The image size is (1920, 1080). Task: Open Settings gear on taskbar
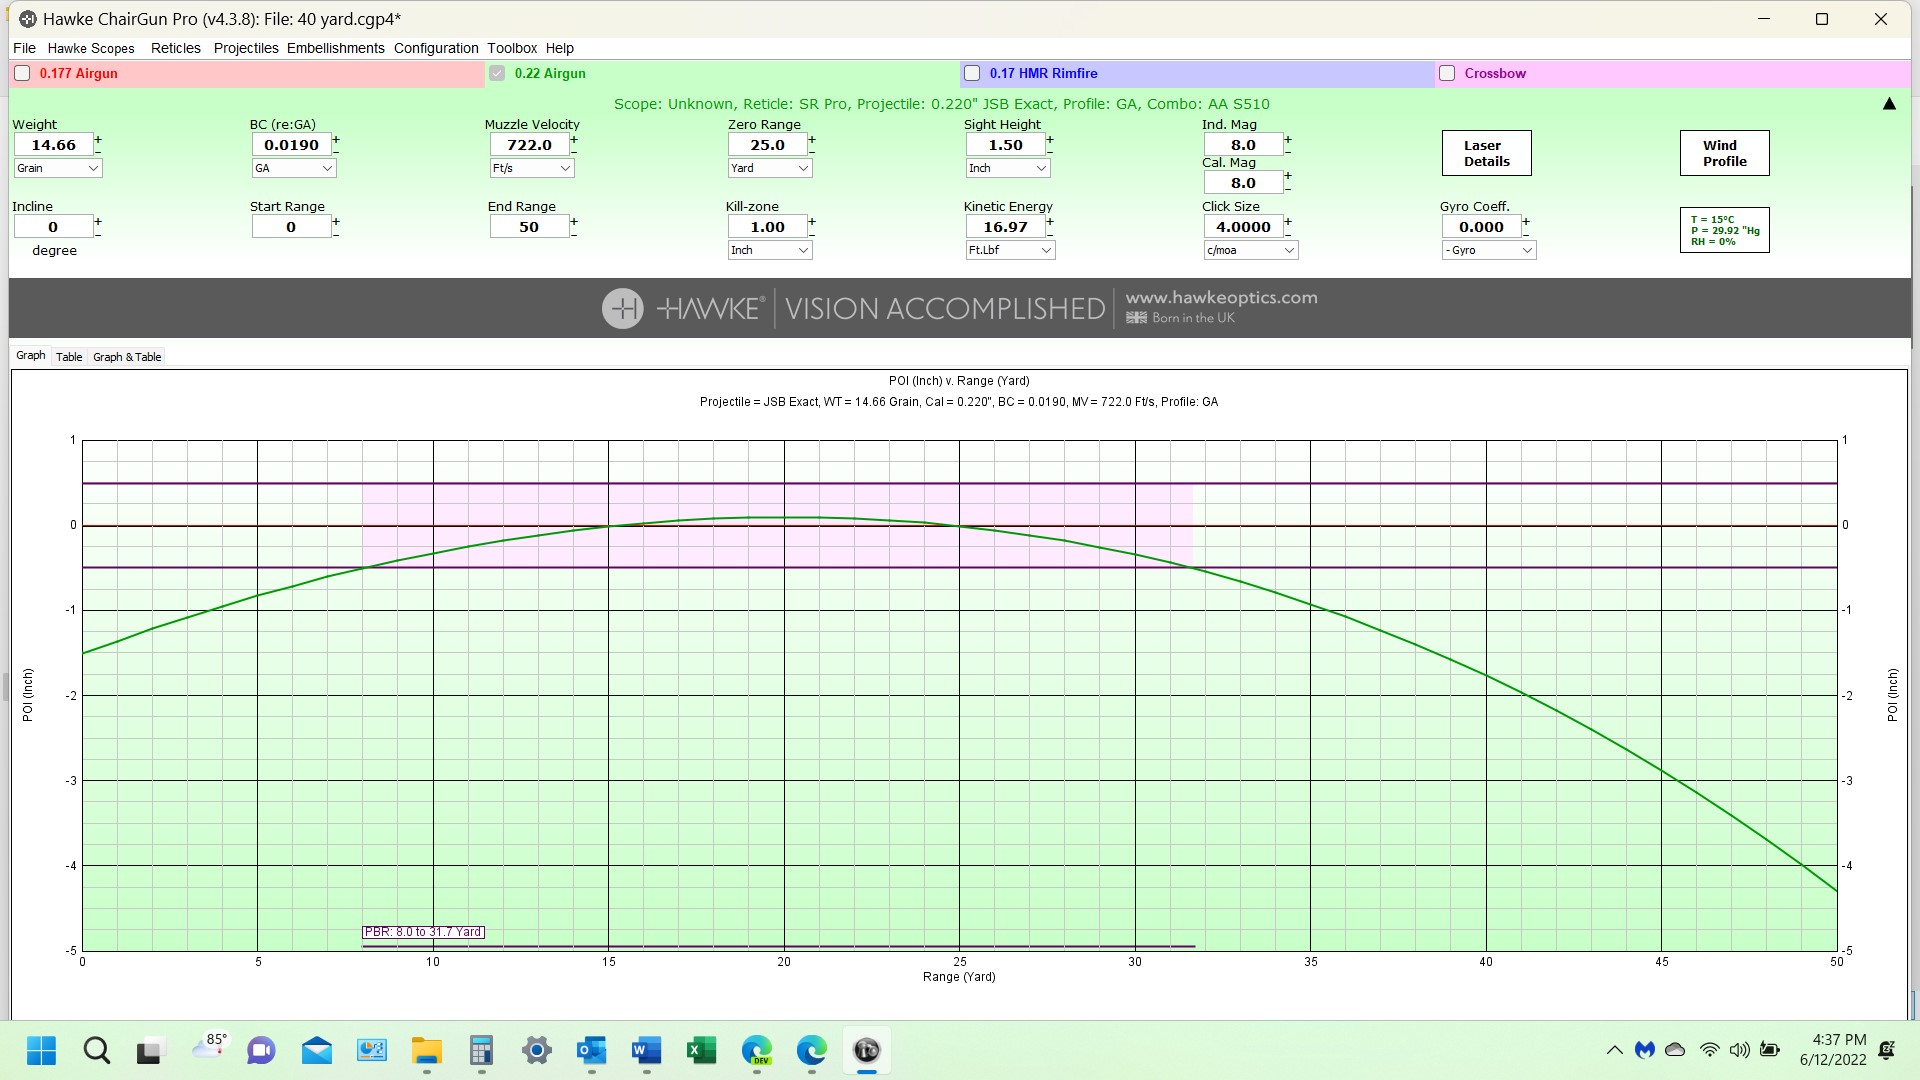(537, 1050)
